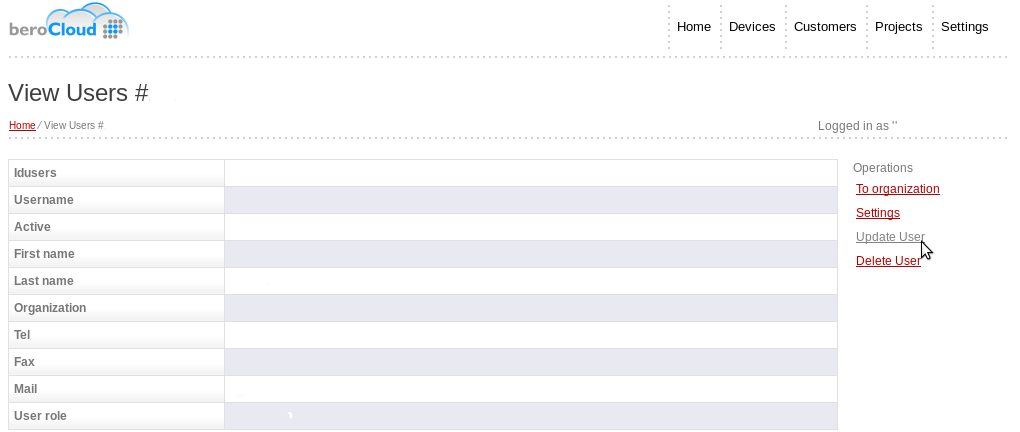The width and height of the screenshot is (1020, 432).
Task: Select the Username row
Action: tap(423, 200)
